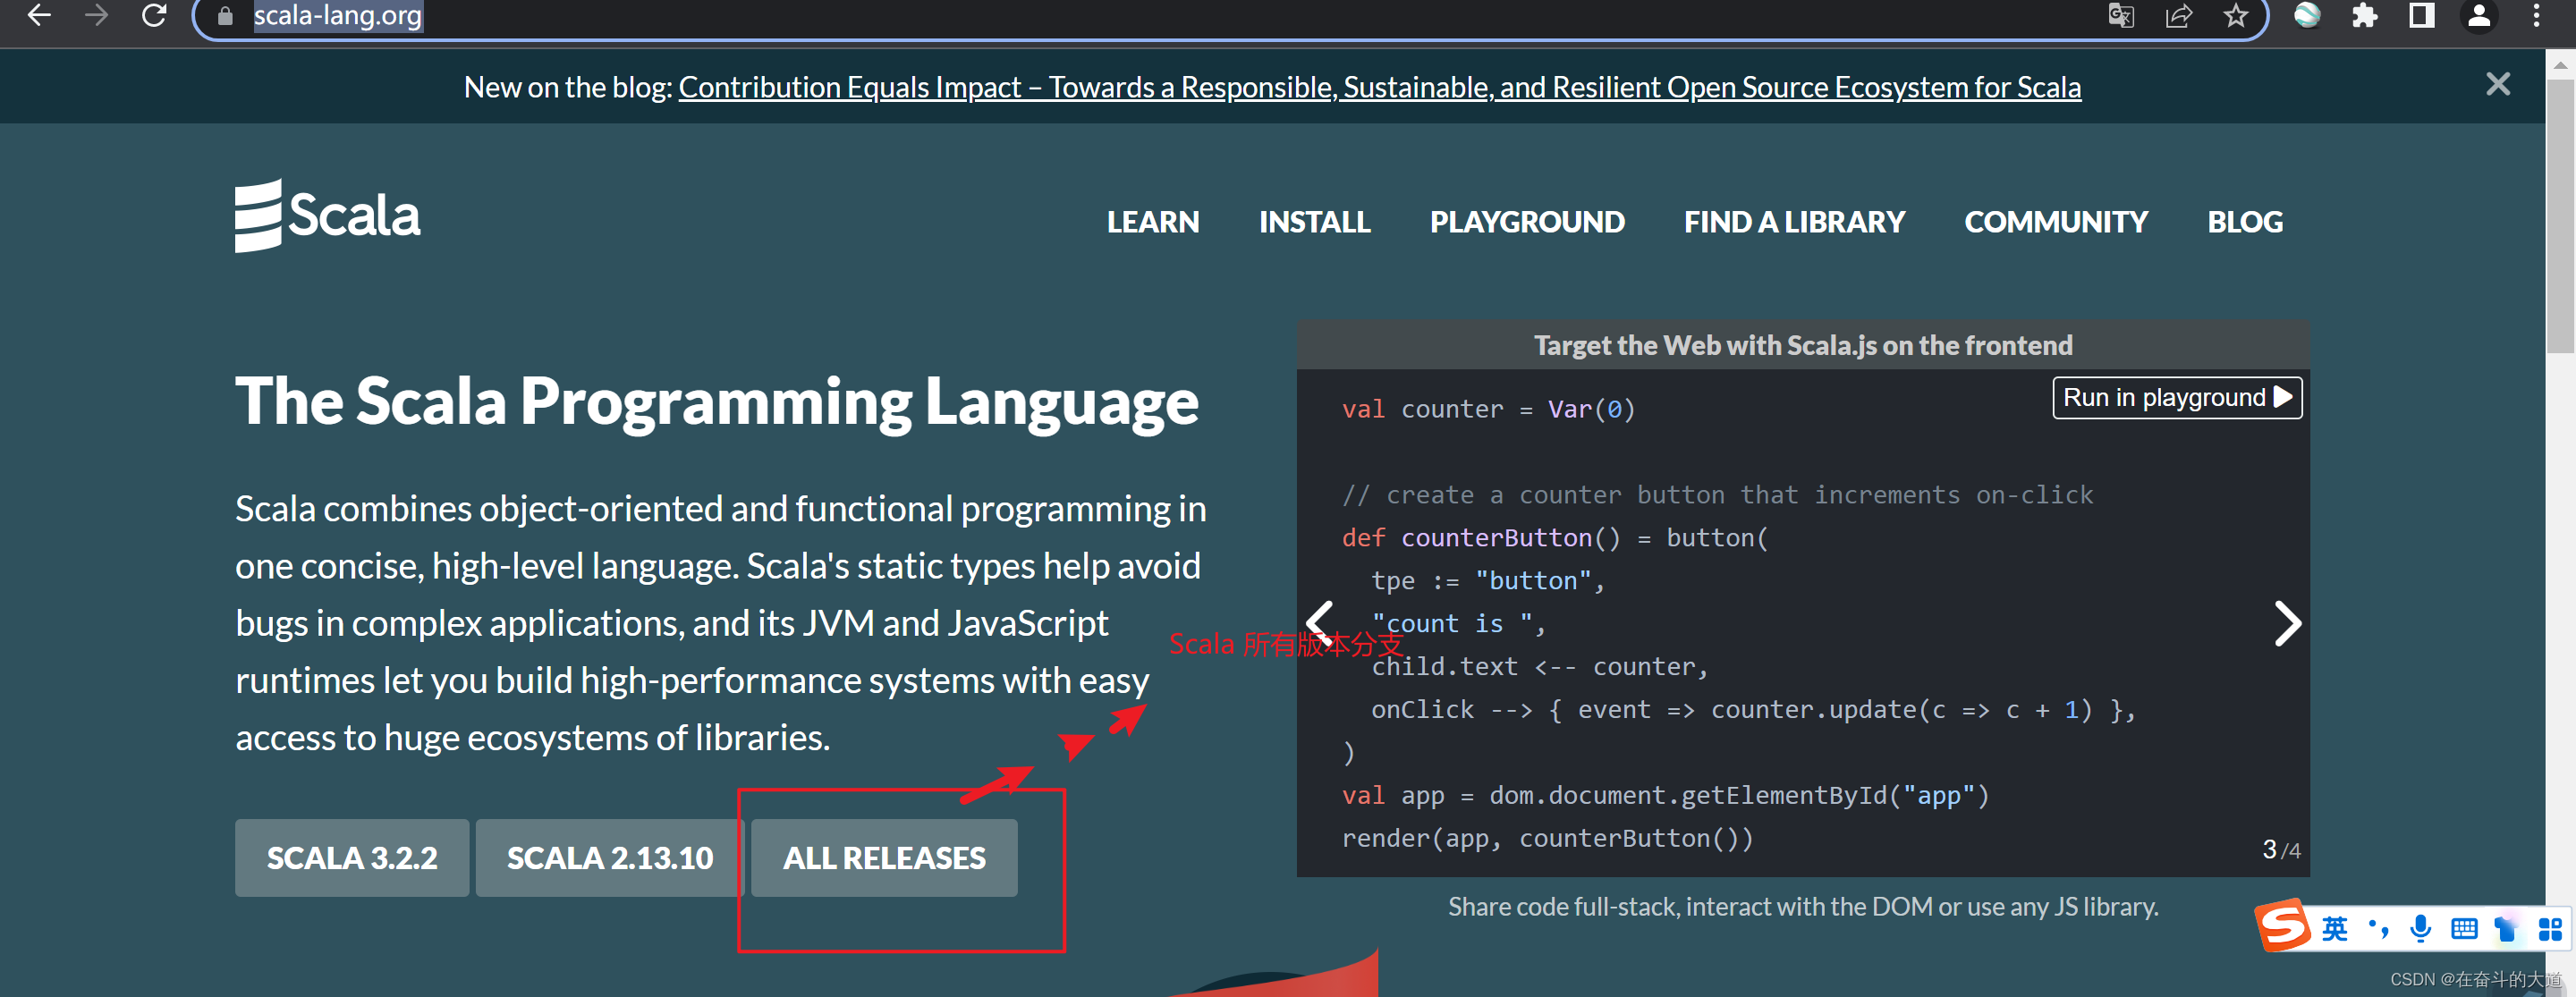Open the extensions puzzle icon

[x=2364, y=15]
